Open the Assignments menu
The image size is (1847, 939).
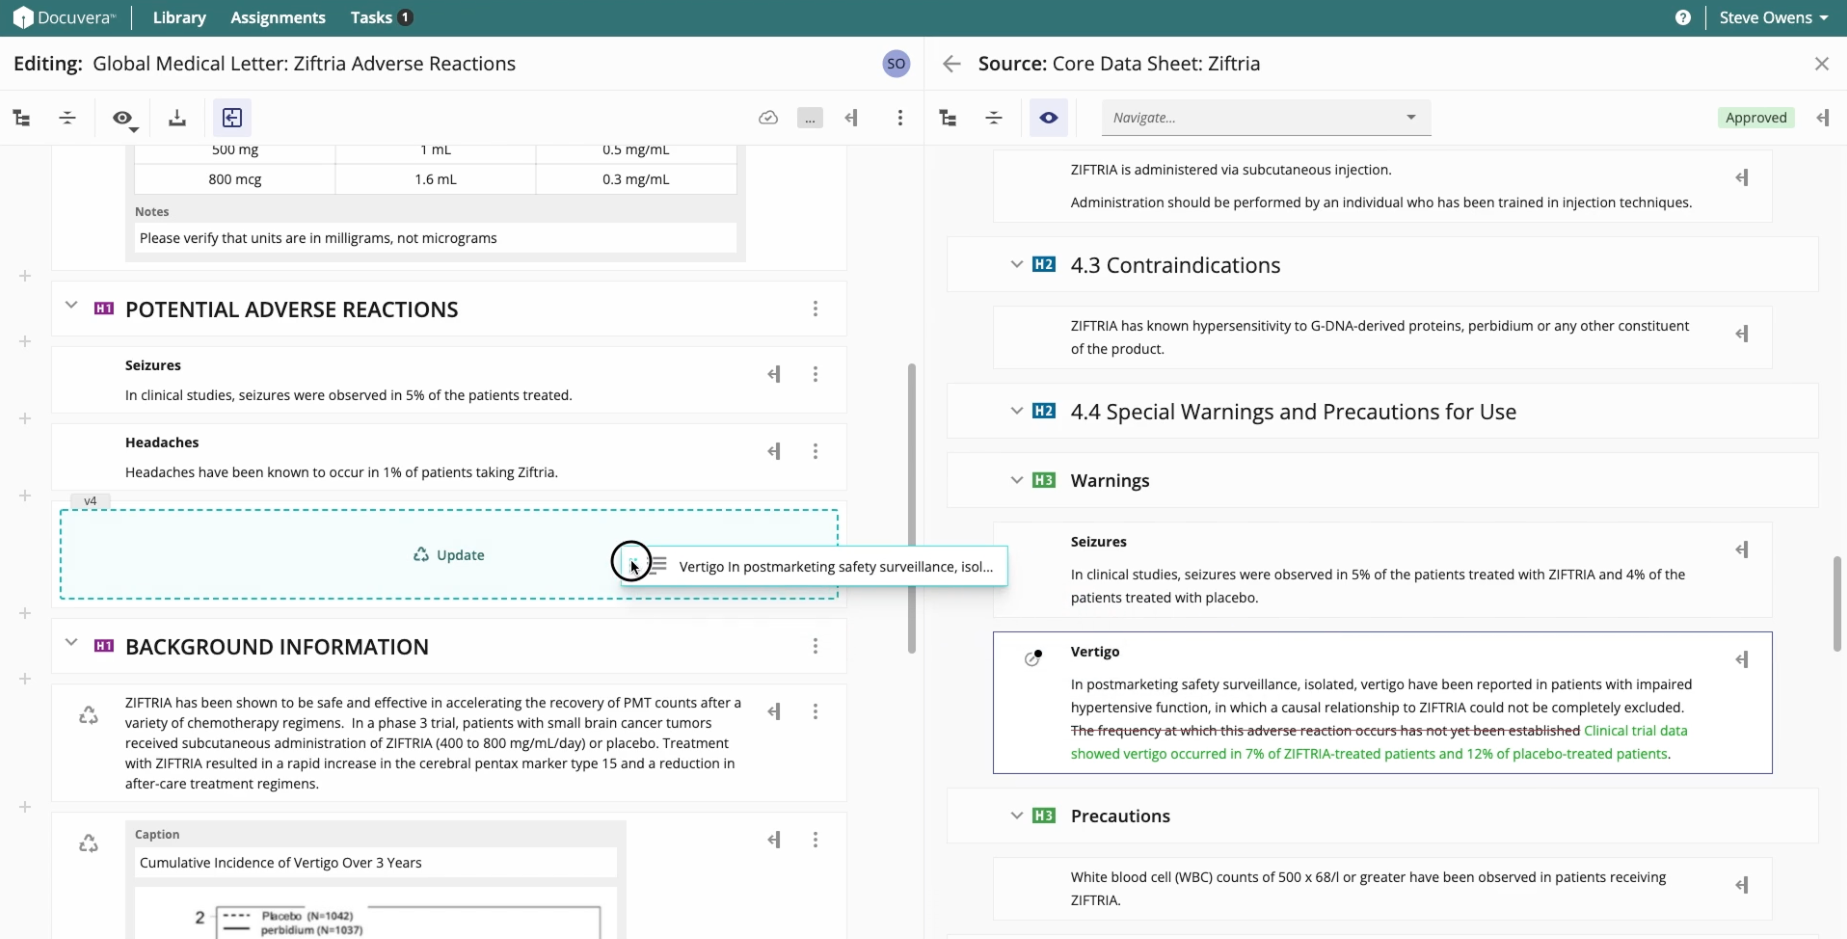point(278,18)
